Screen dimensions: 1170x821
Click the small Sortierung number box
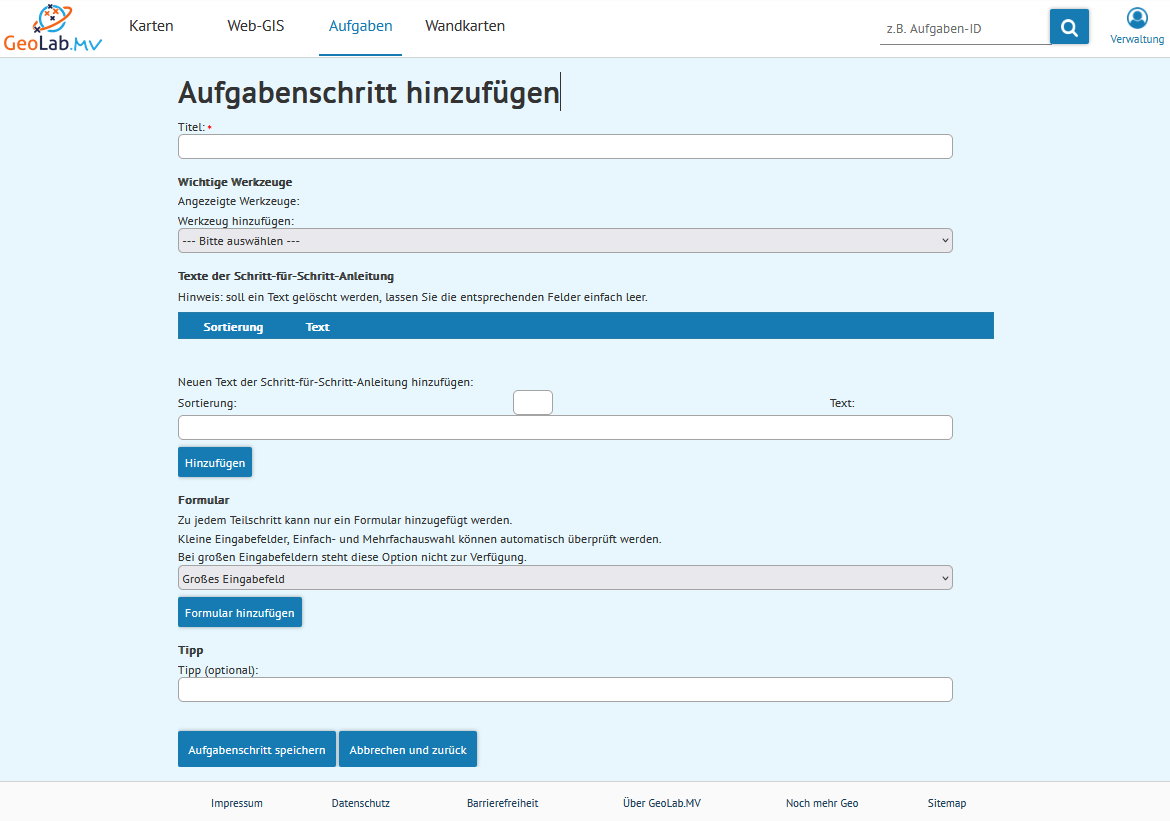[x=532, y=402]
